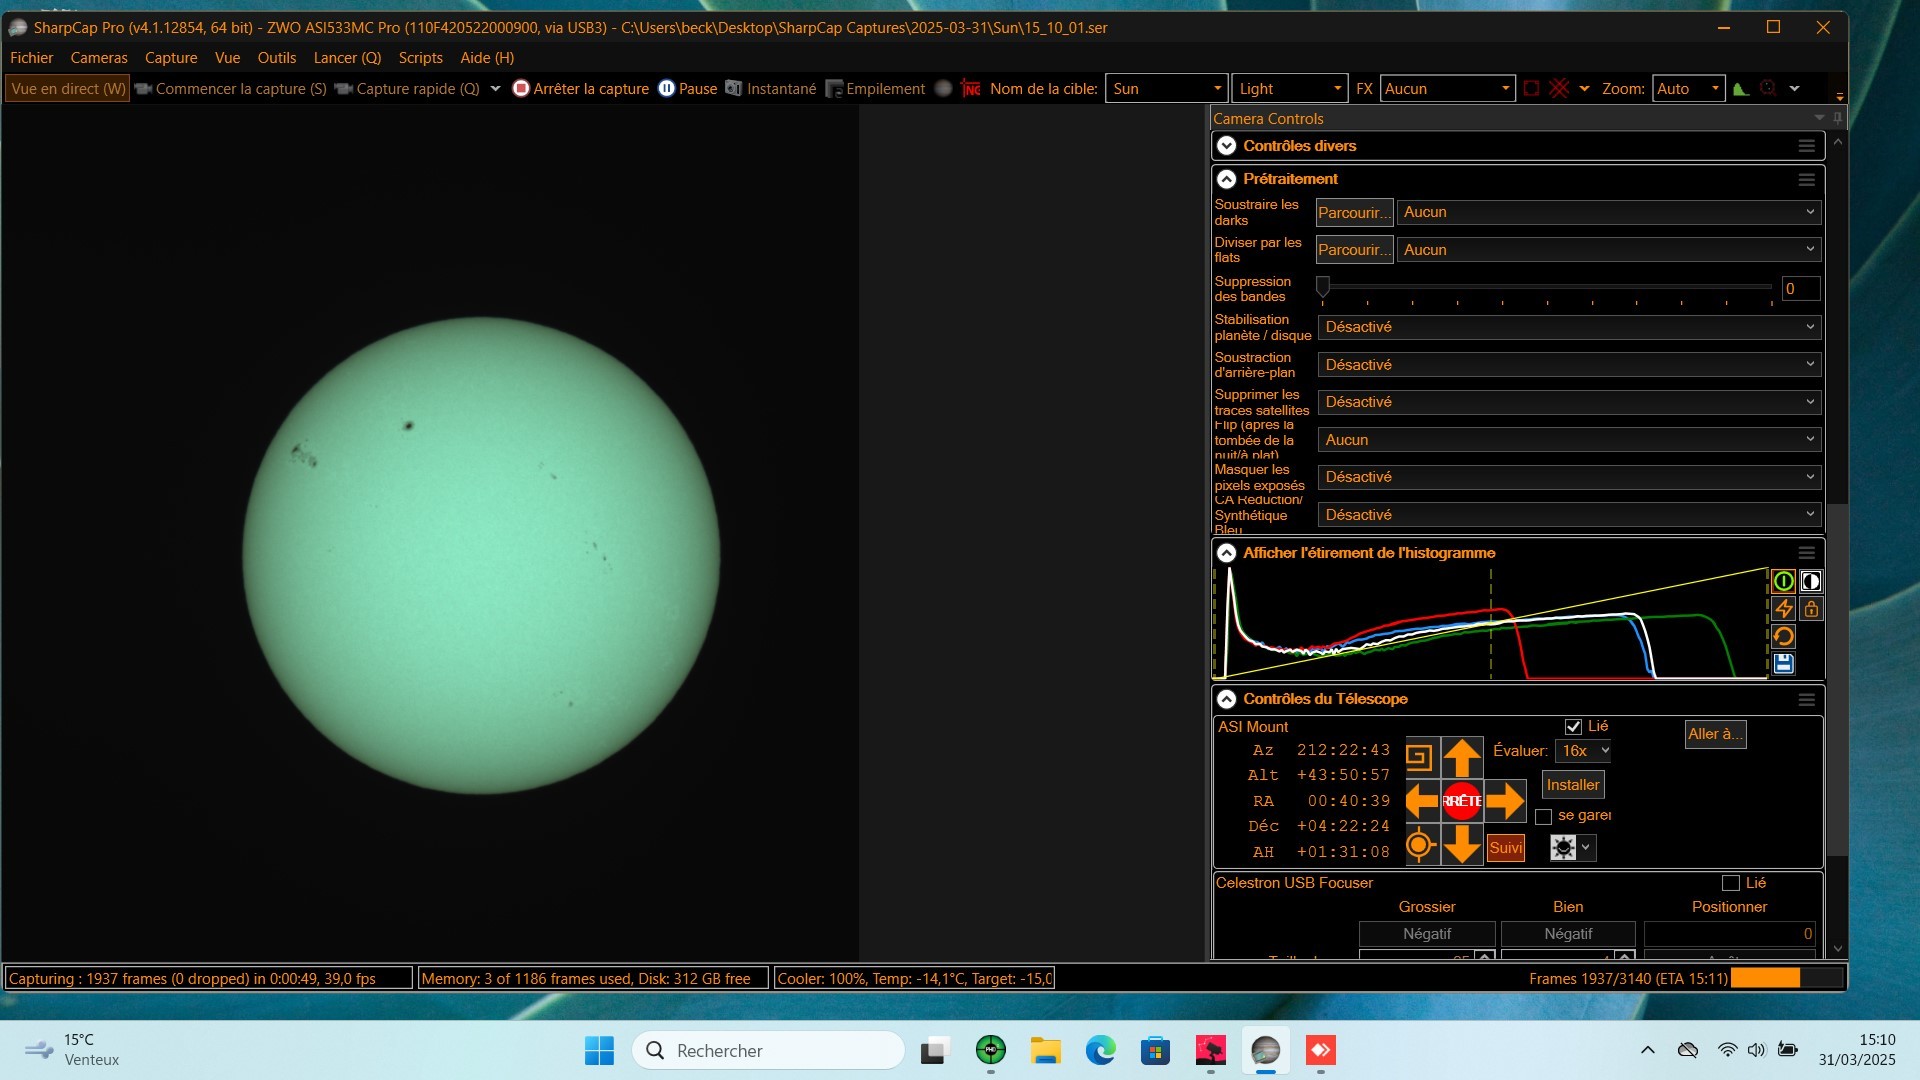Open the Nom de la cible dropdown
The height and width of the screenshot is (1080, 1920).
(x=1166, y=89)
